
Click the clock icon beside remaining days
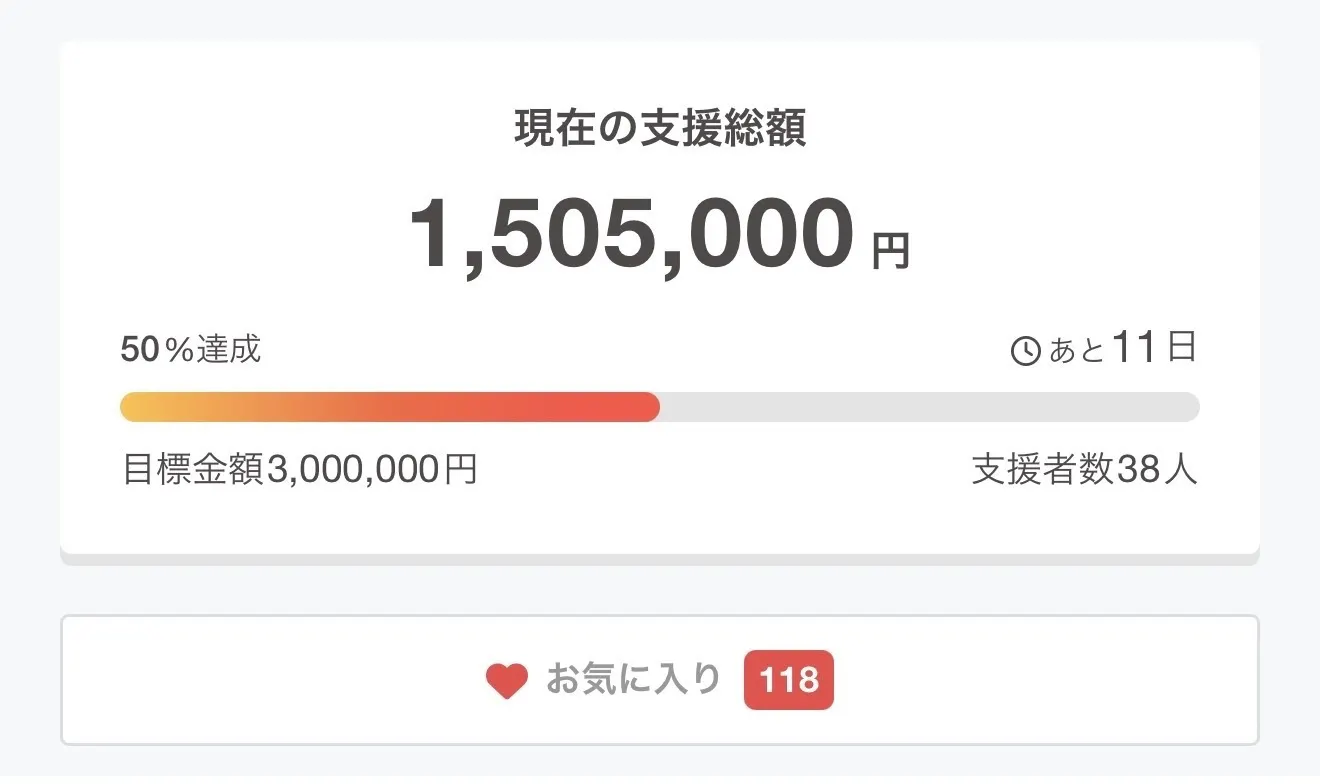(x=1026, y=351)
